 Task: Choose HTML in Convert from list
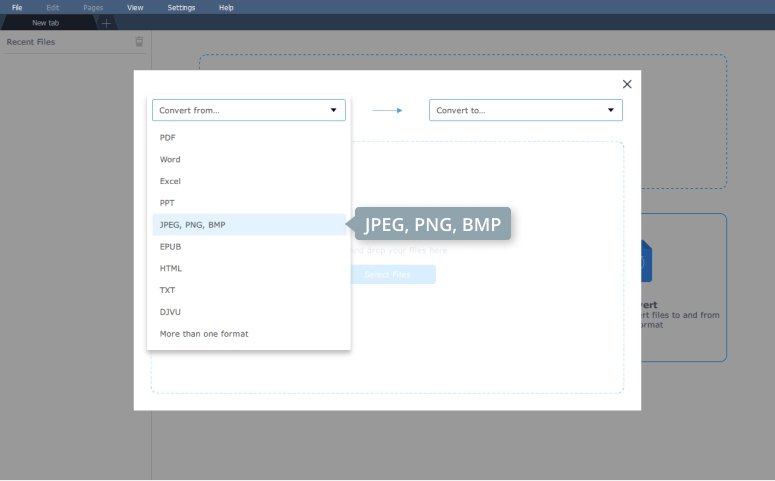249,268
